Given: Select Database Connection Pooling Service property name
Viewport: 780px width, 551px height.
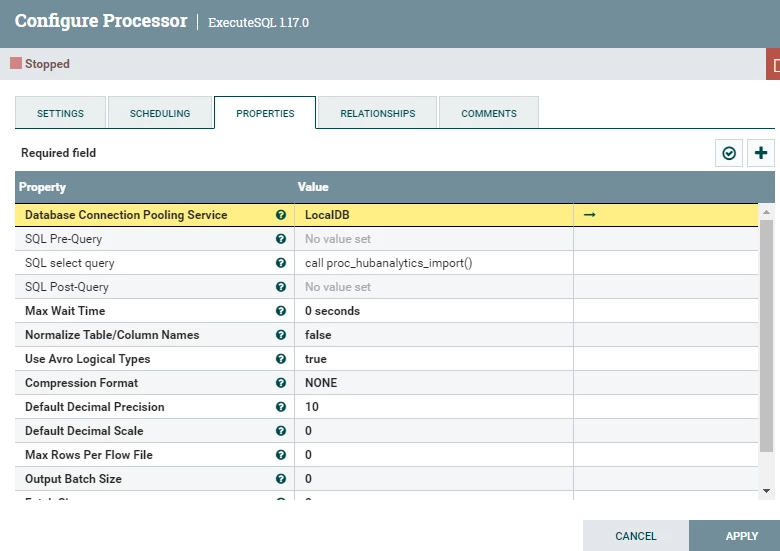Looking at the screenshot, I should (126, 215).
